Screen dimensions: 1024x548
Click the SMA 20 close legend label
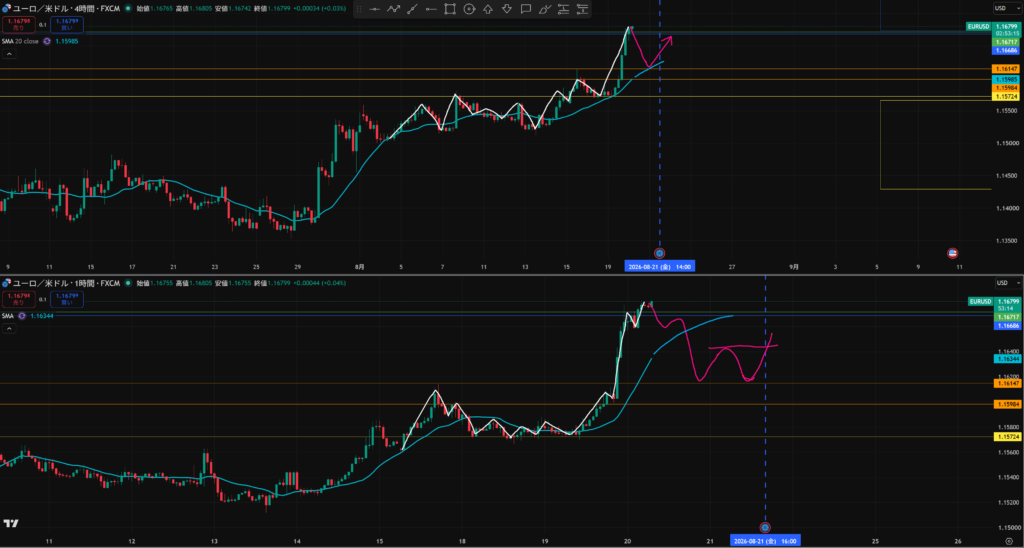pyautogui.click(x=21, y=41)
